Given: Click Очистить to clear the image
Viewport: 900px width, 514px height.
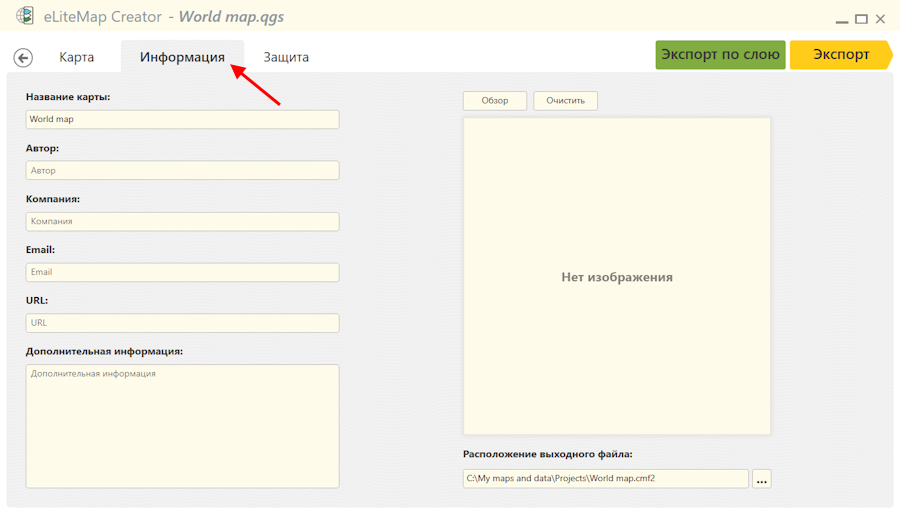Looking at the screenshot, I should coord(565,101).
